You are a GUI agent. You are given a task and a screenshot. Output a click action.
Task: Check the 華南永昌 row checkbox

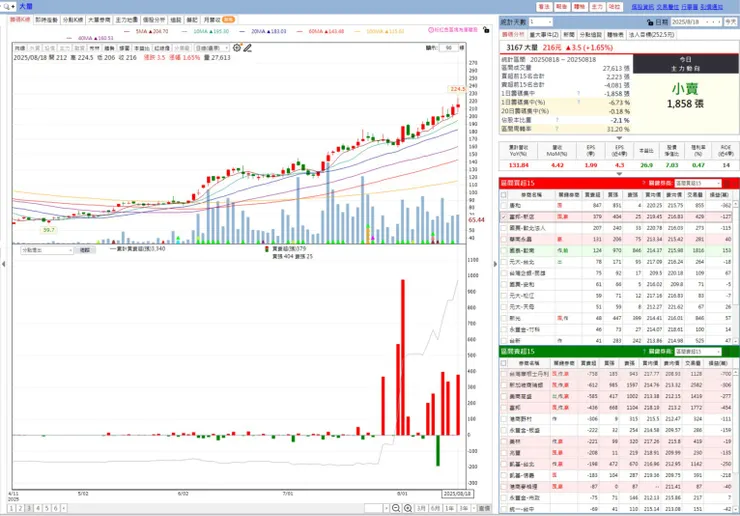tap(504, 239)
